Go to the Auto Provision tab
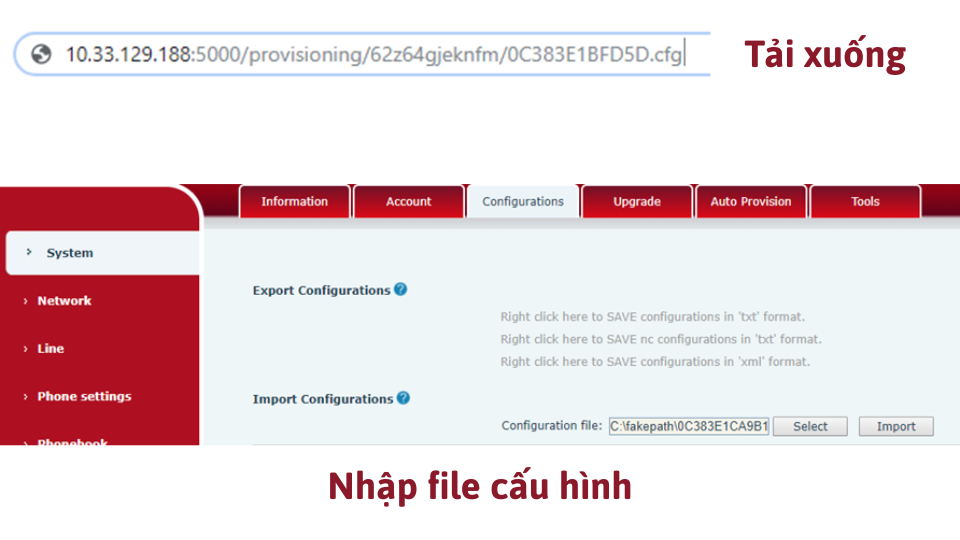Screen dimensions: 960x540 click(x=751, y=201)
